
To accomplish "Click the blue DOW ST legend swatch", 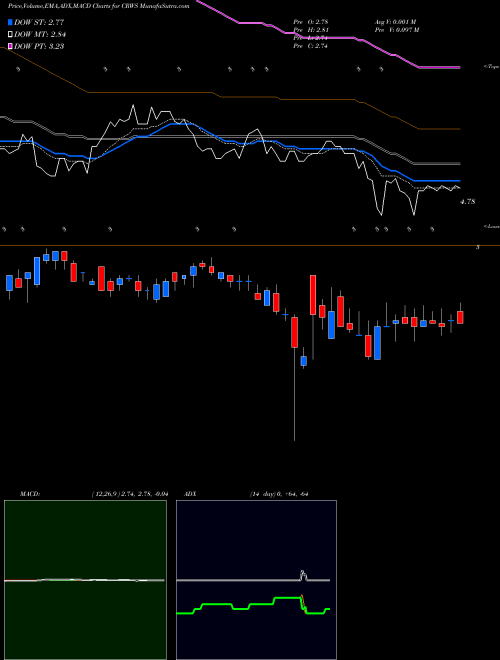I will click(x=10, y=22).
